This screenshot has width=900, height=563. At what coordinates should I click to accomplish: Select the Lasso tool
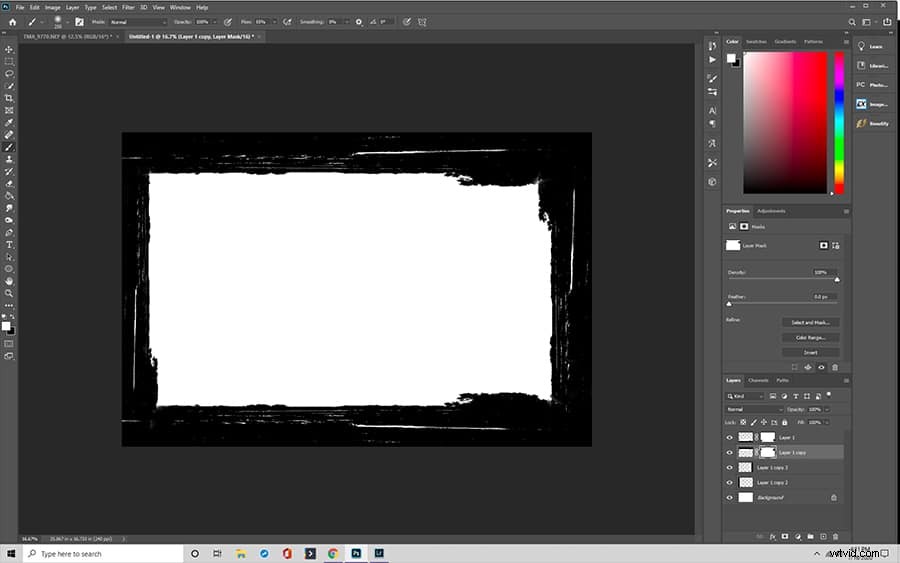[x=9, y=73]
